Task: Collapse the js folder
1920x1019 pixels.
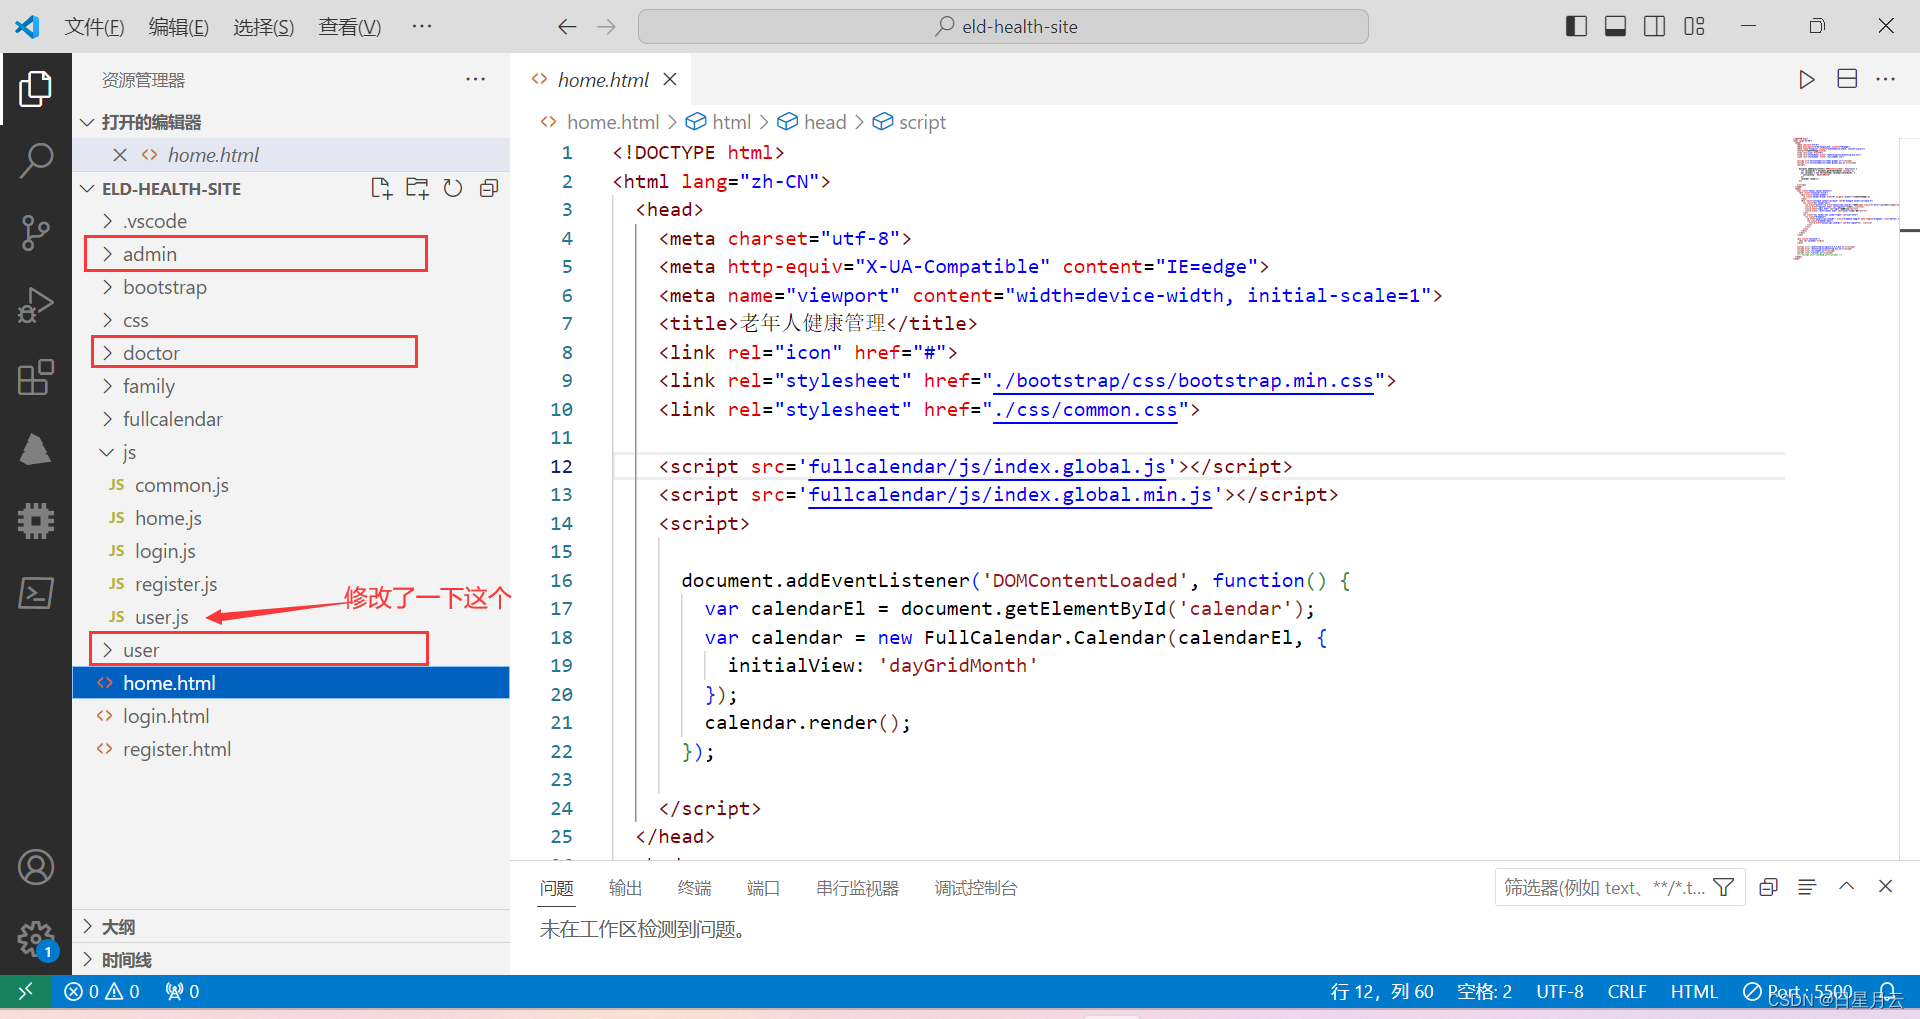Action: tap(291, 452)
